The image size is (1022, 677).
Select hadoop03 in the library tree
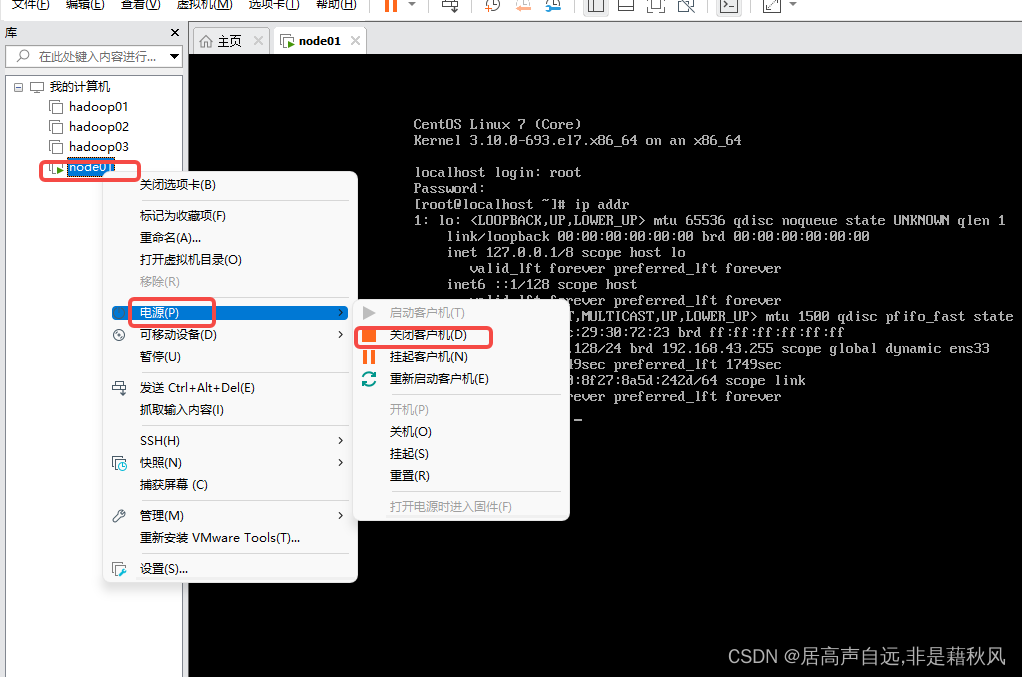(x=98, y=147)
